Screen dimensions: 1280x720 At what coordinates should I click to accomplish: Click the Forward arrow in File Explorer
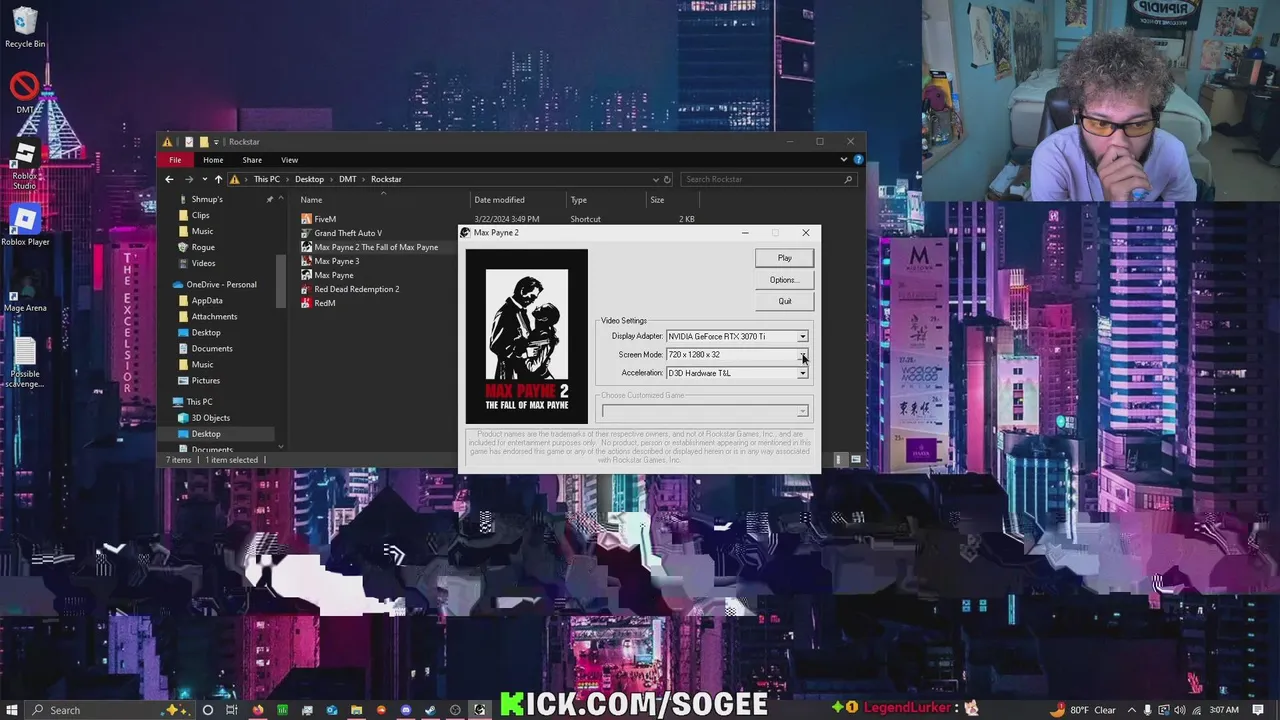coord(188,179)
